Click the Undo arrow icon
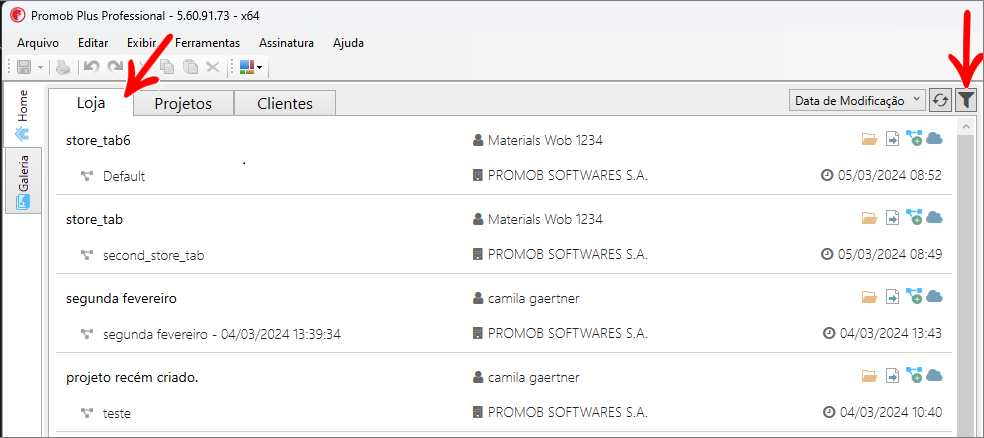Screen dimensions: 984x438 coord(92,67)
